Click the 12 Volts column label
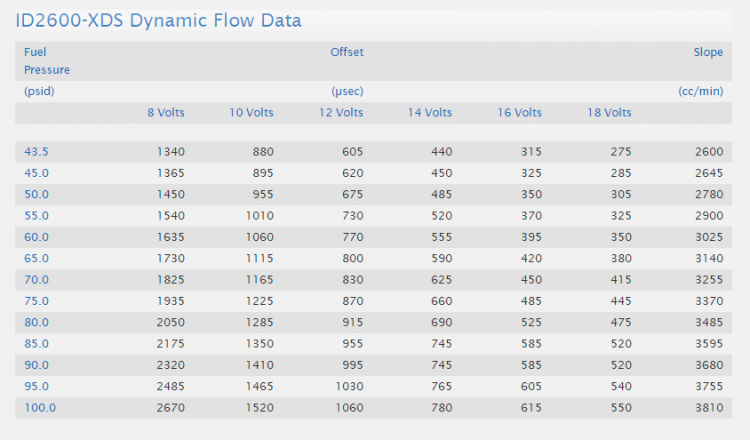 (x=341, y=112)
